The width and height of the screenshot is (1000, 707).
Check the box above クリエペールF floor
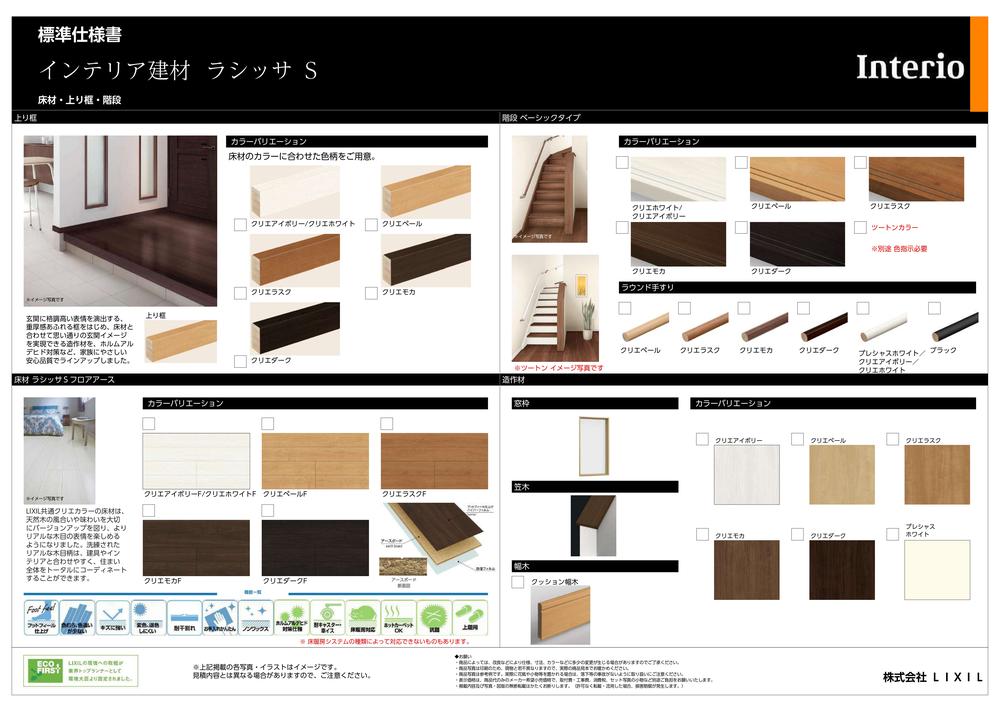(268, 423)
